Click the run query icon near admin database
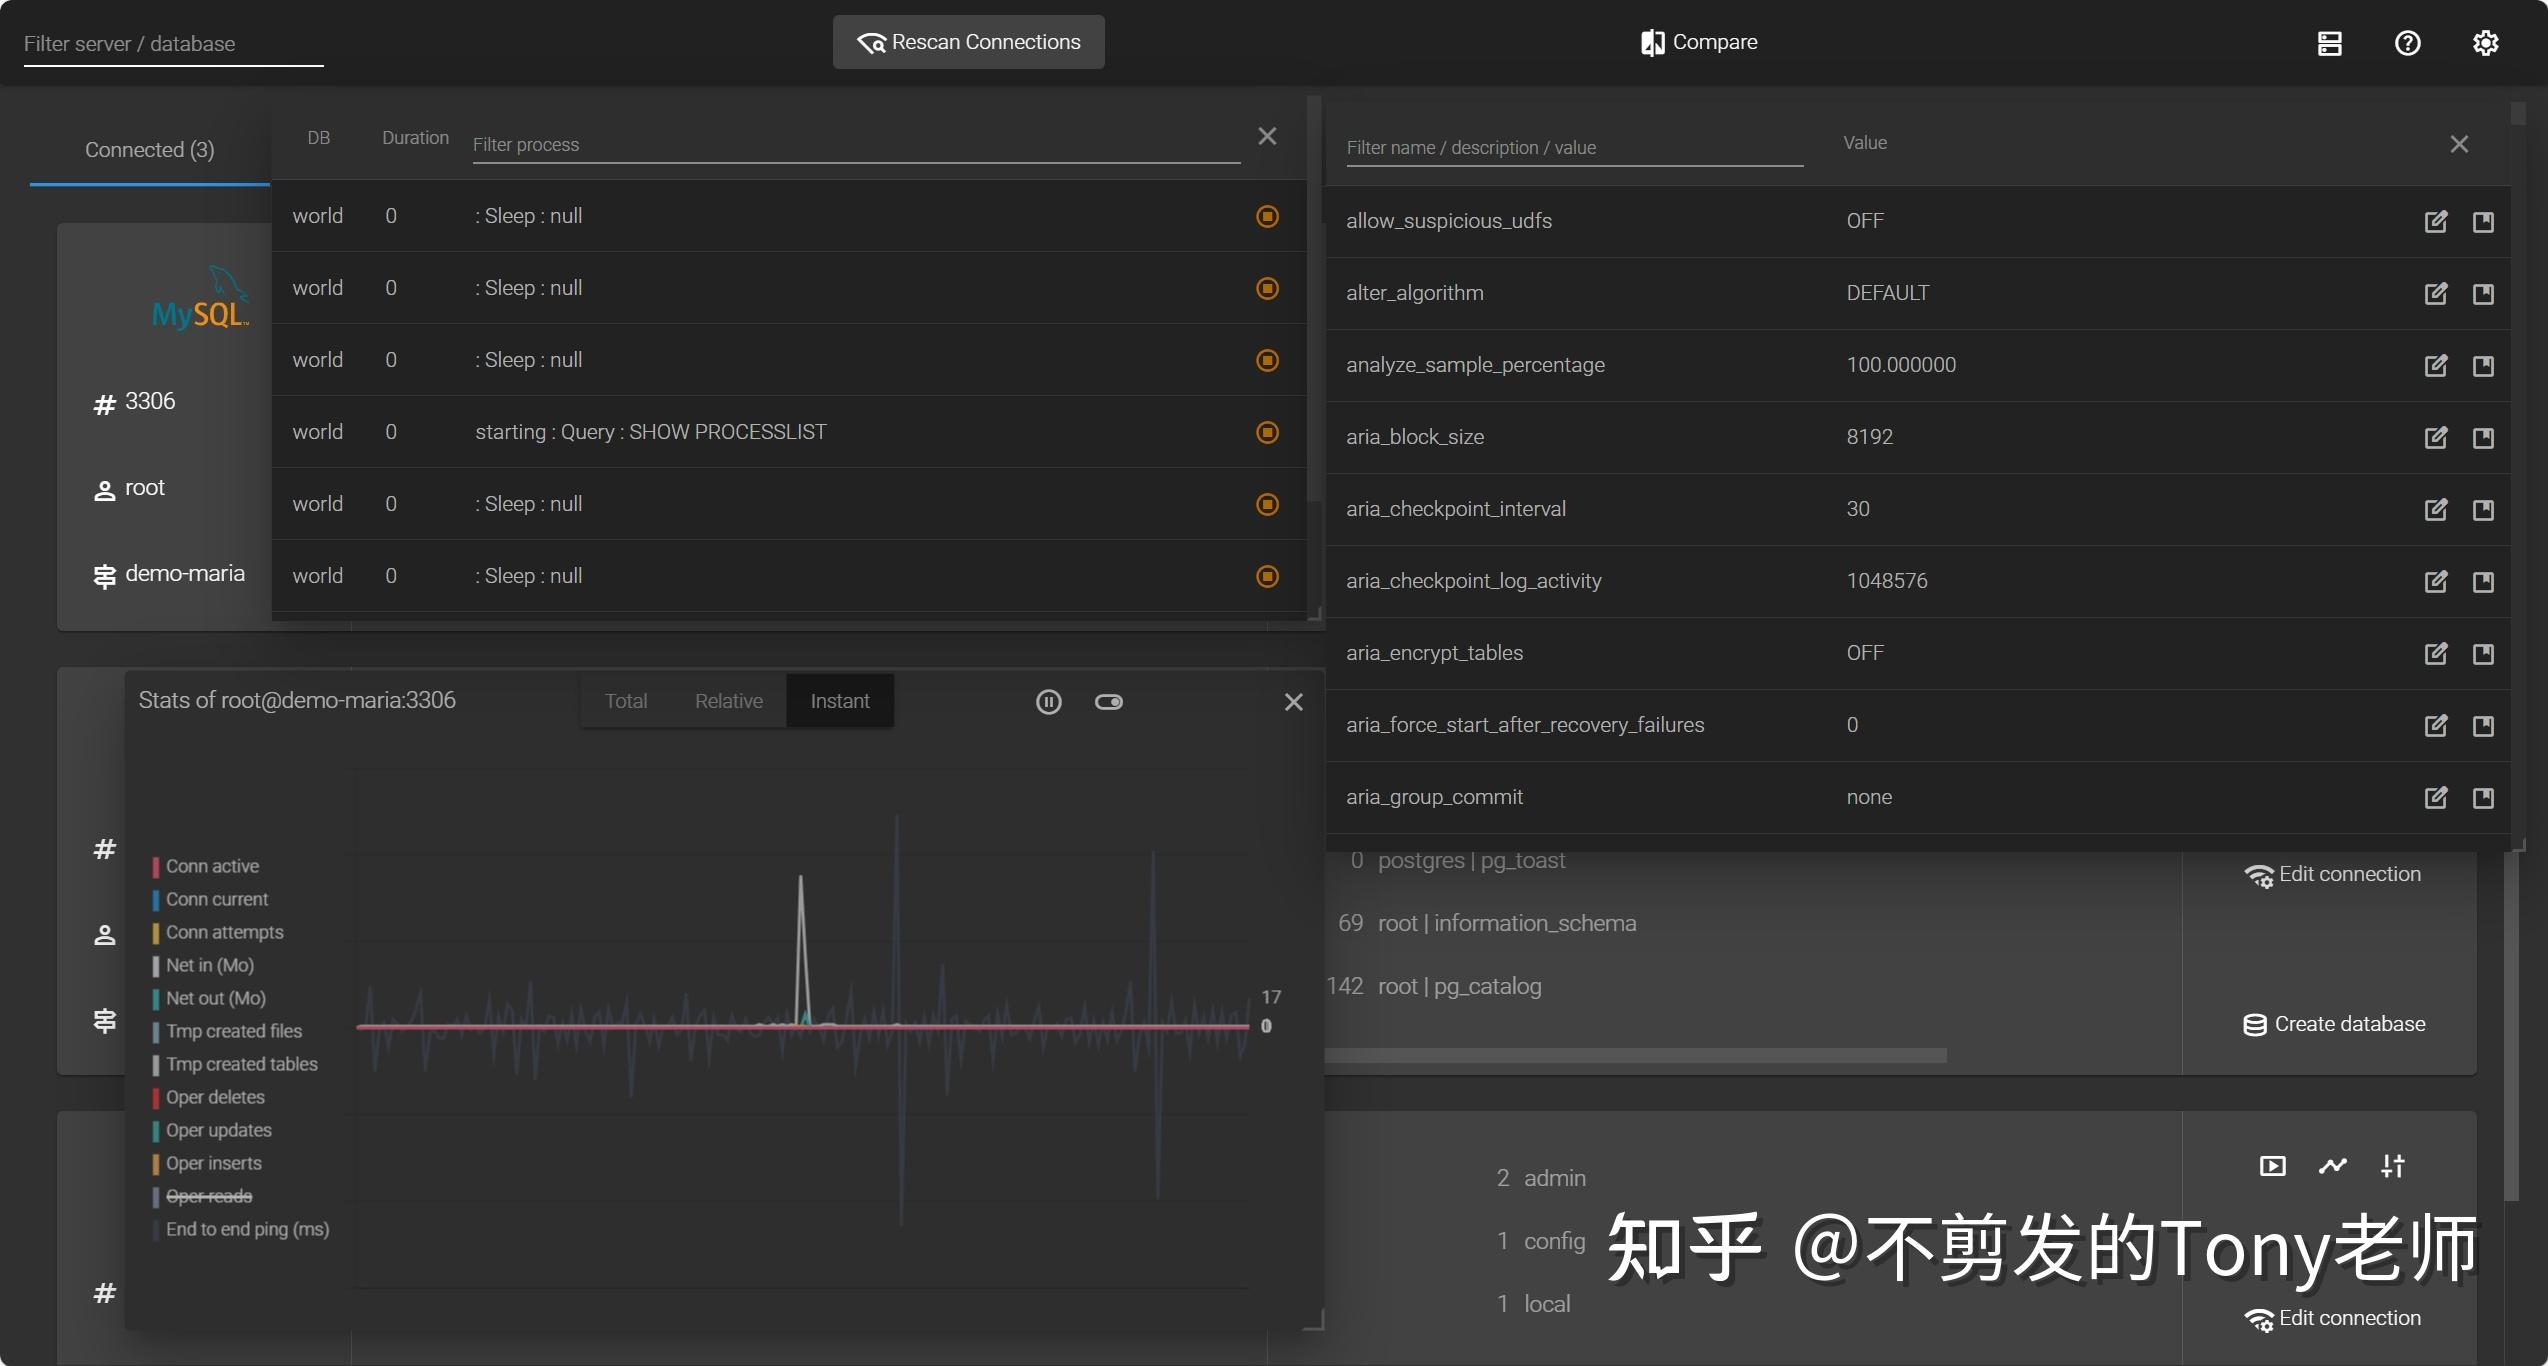The image size is (2548, 1366). [x=2273, y=1166]
